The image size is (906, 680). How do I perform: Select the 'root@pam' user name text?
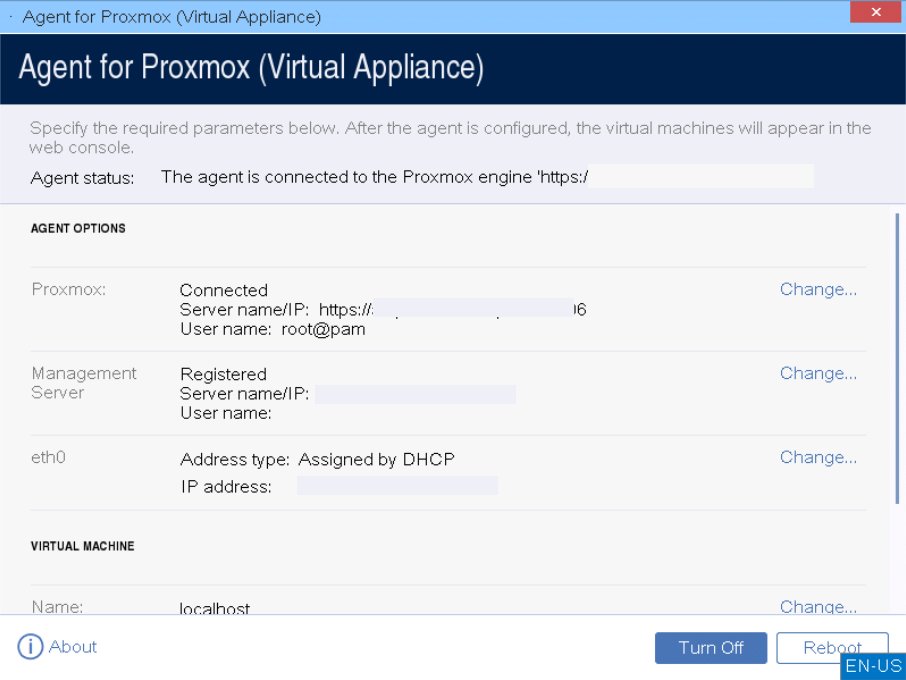pyautogui.click(x=324, y=329)
